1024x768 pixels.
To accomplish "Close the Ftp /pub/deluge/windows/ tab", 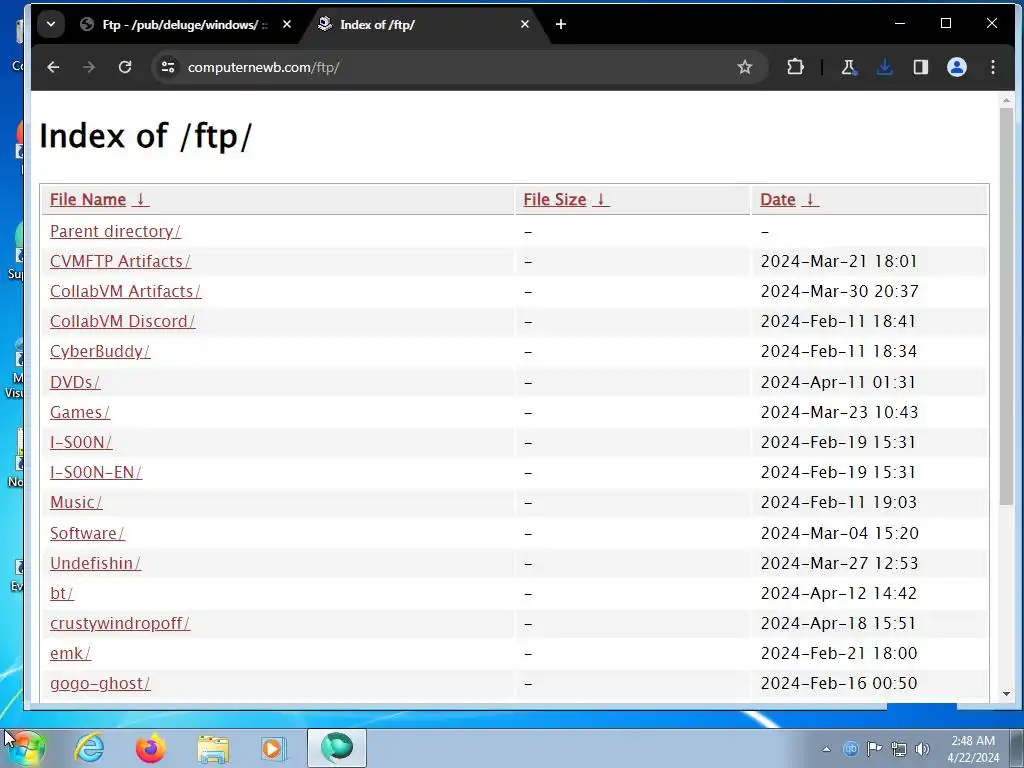I will 287,25.
